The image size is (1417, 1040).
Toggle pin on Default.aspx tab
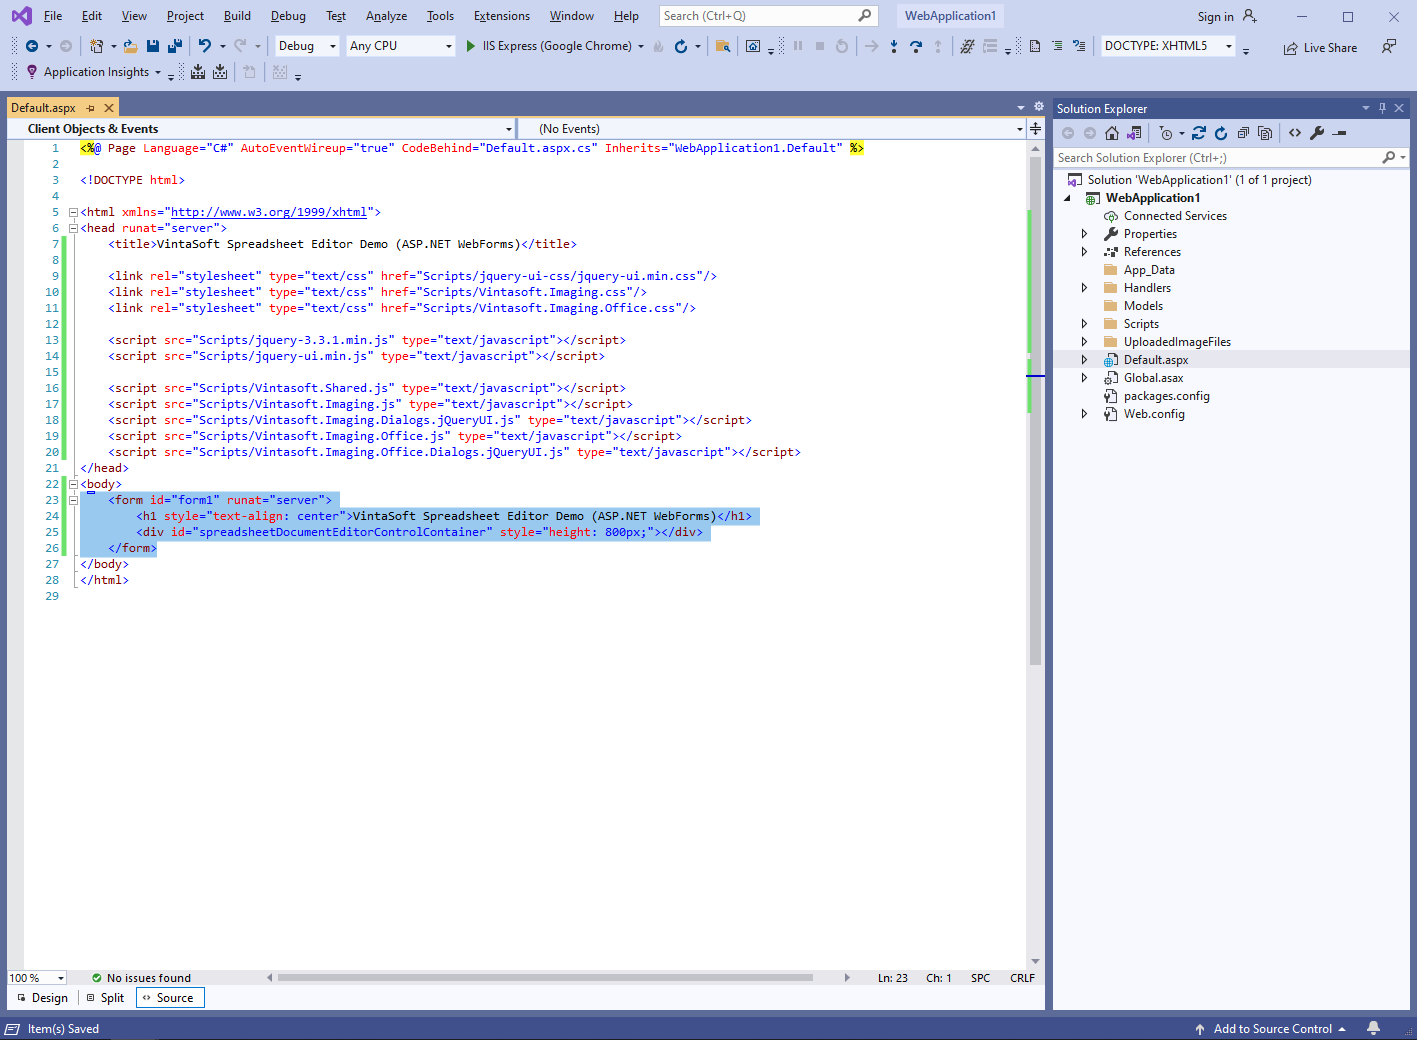tap(91, 108)
